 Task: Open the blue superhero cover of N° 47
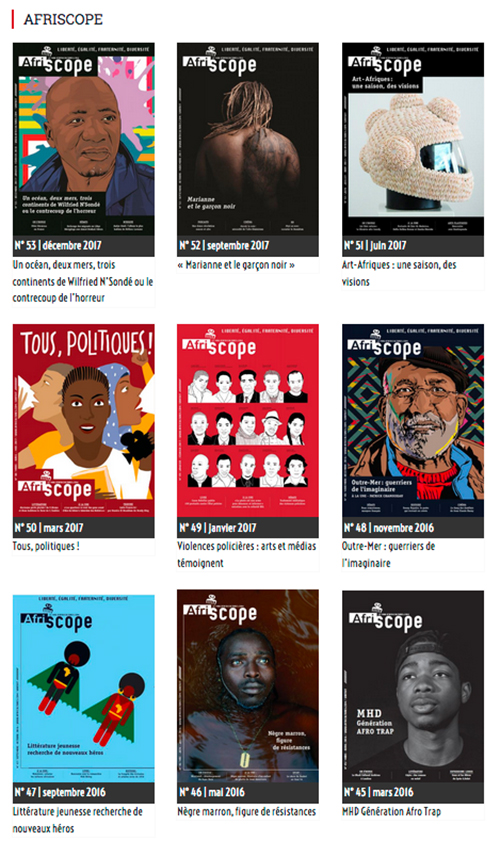click(x=84, y=688)
